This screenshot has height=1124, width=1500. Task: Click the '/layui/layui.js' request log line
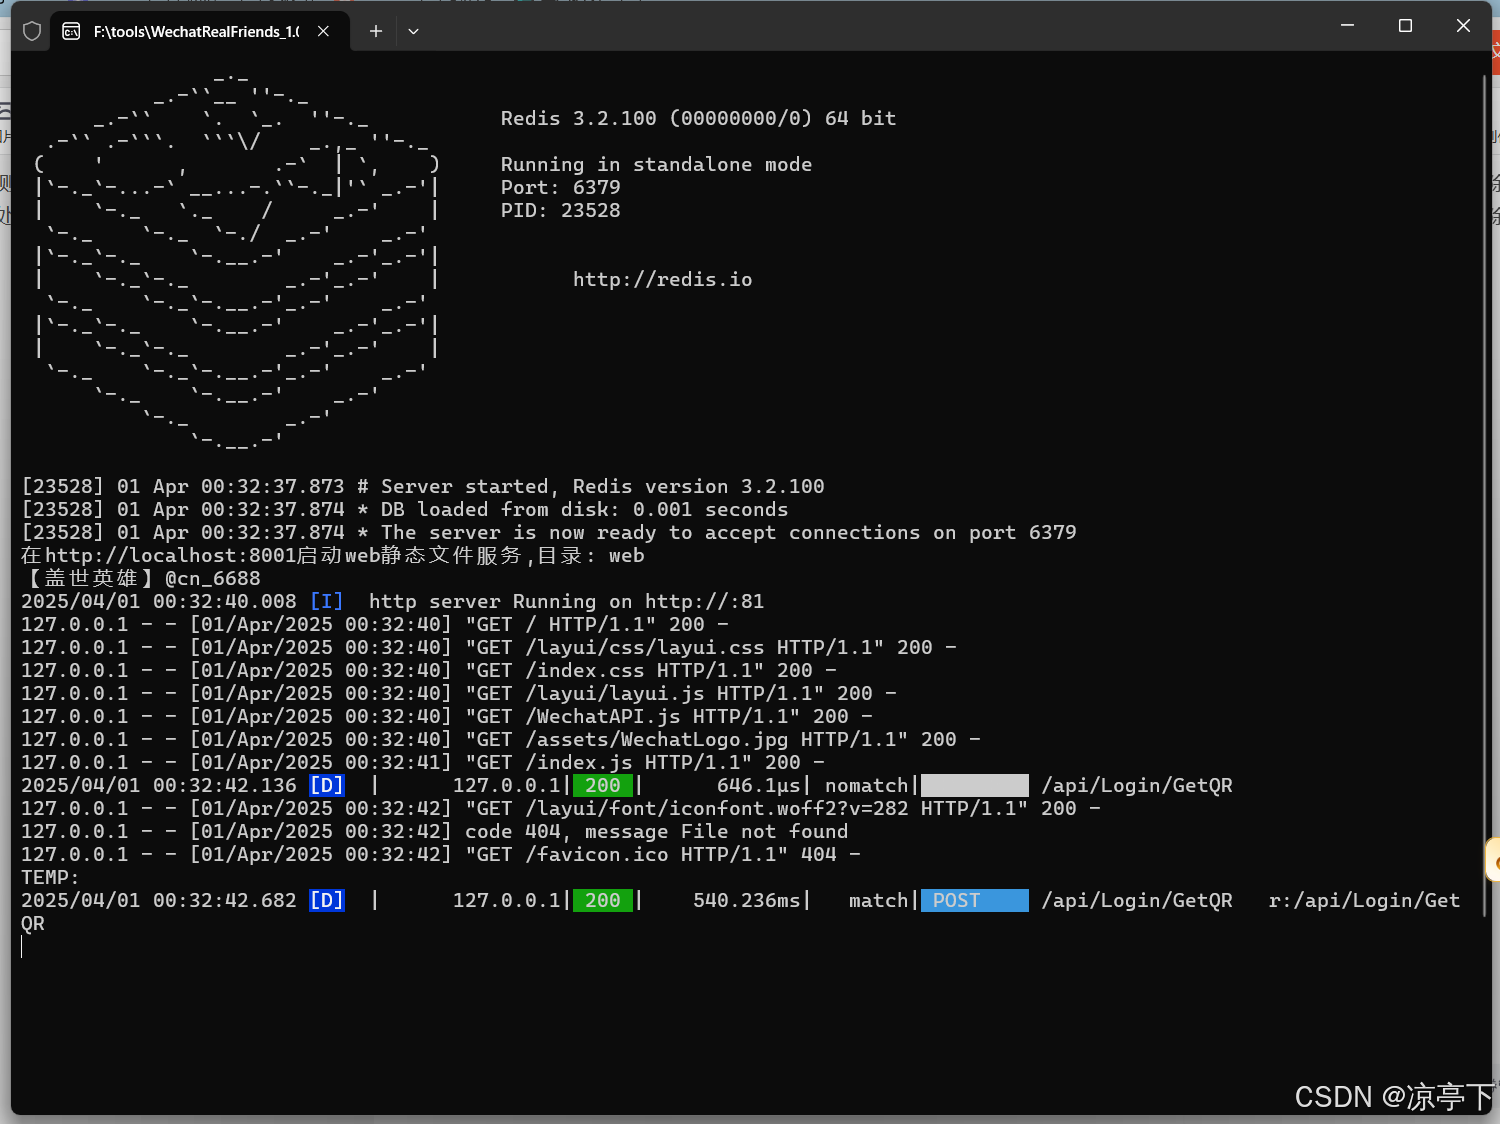[459, 693]
